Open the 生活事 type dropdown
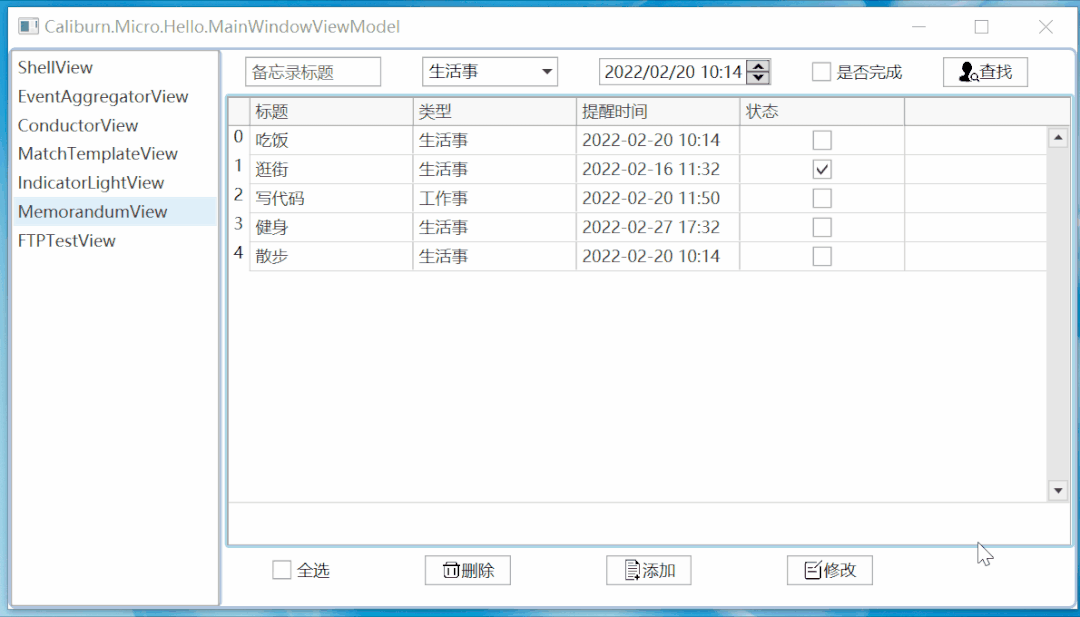This screenshot has height=617, width=1080. click(x=490, y=72)
